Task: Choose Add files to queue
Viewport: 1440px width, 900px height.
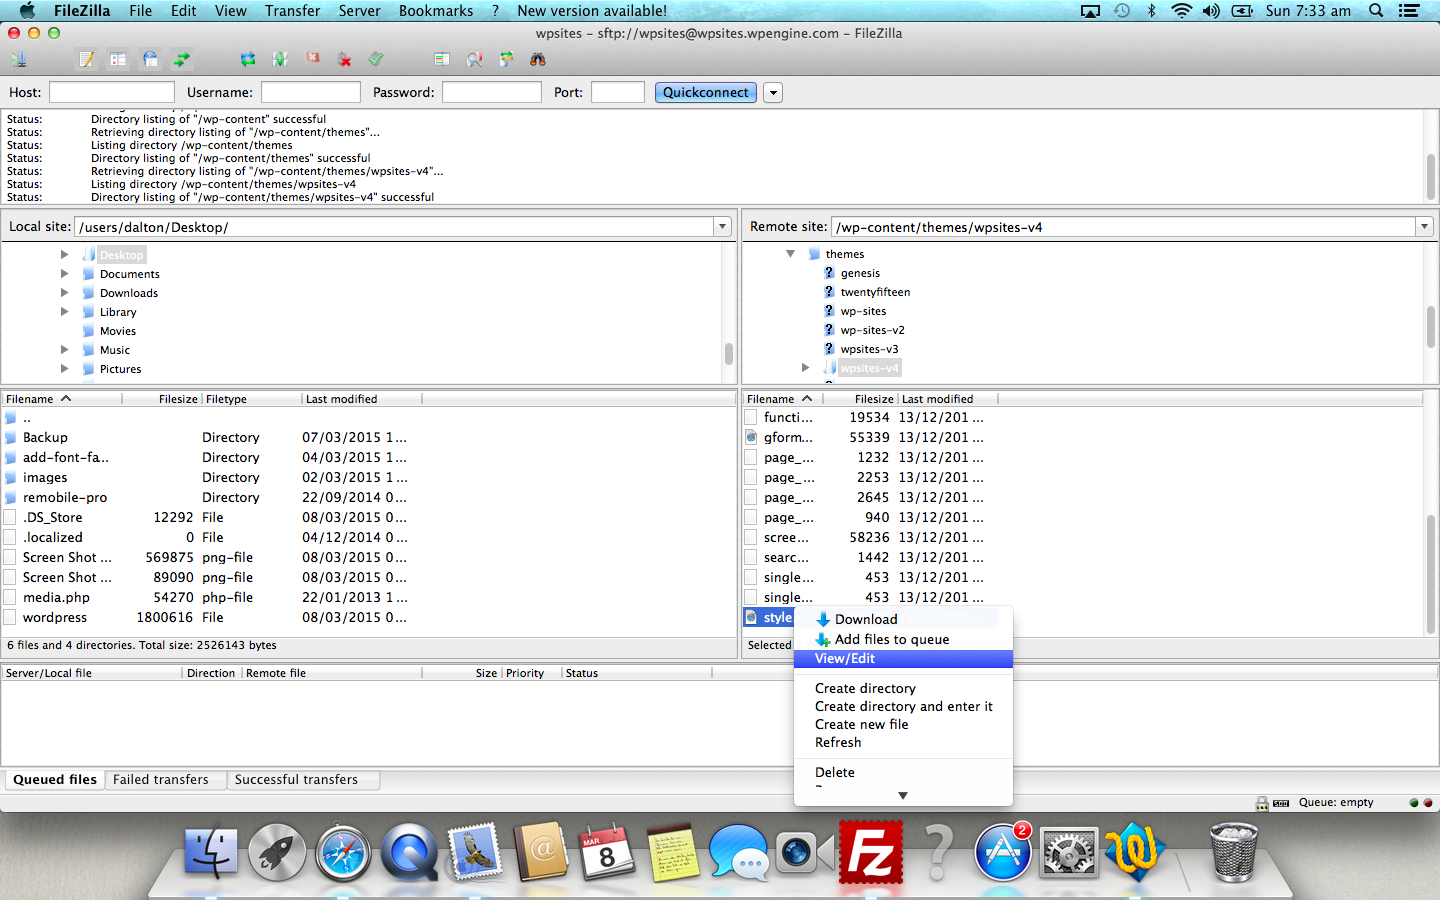Action: (903, 639)
